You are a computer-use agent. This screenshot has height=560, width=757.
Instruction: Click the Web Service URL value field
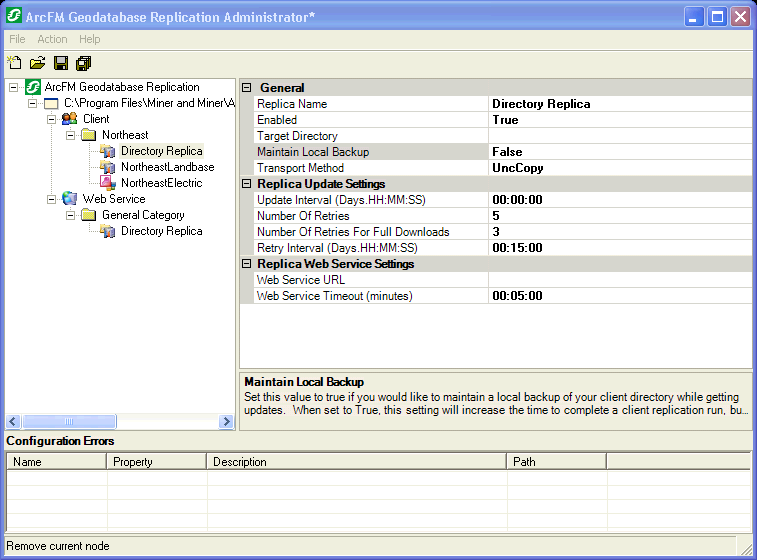(618, 280)
